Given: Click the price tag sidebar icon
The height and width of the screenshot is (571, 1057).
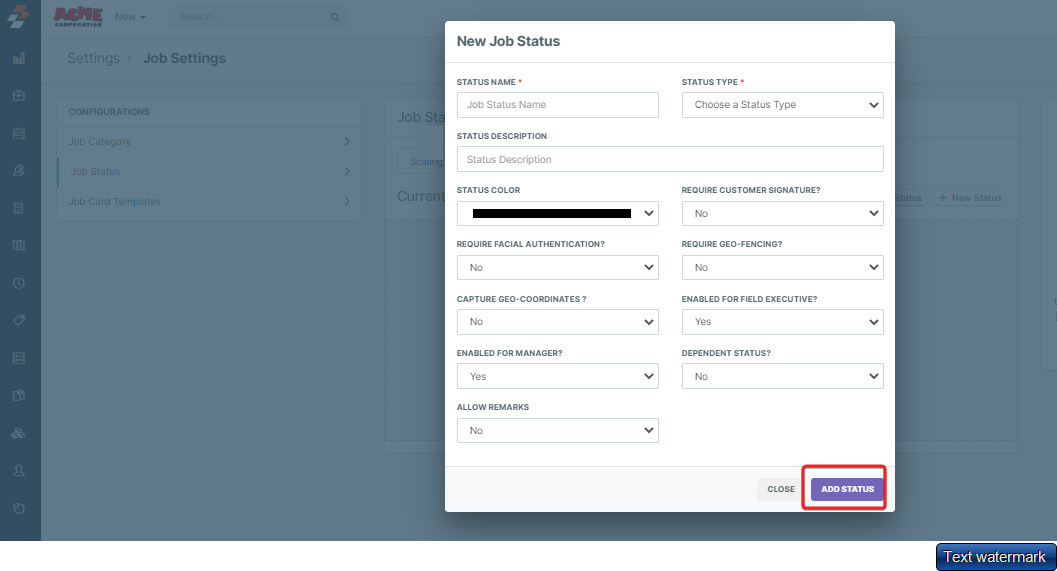Looking at the screenshot, I should [19, 320].
